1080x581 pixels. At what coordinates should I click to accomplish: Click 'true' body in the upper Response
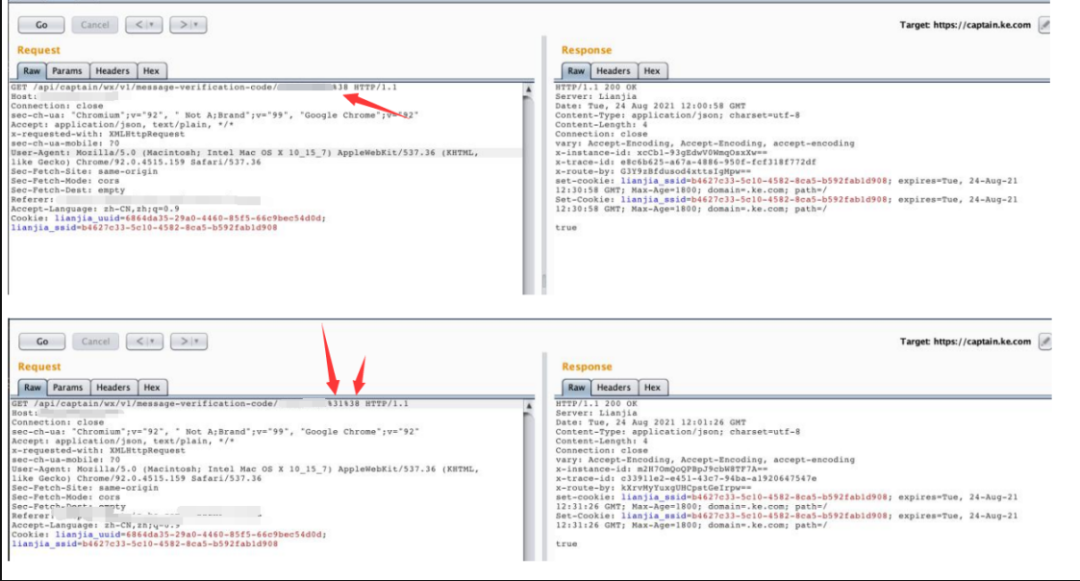(x=566, y=228)
